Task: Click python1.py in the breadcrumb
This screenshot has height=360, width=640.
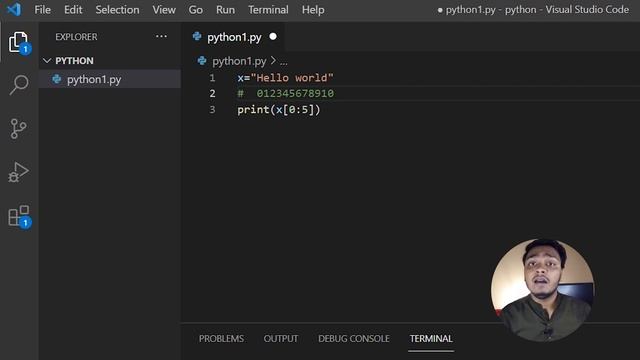Action: click(239, 61)
